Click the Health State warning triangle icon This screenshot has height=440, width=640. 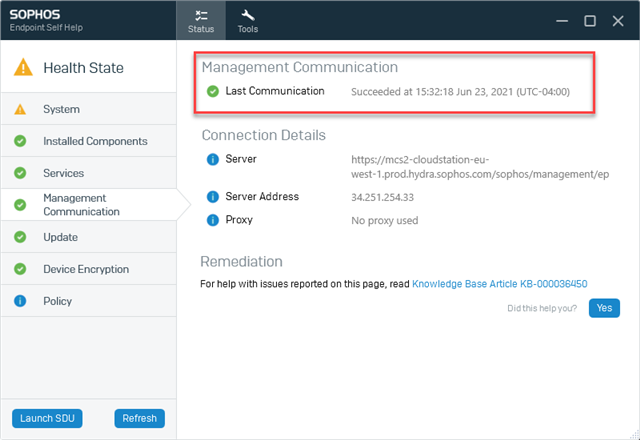coord(23,67)
